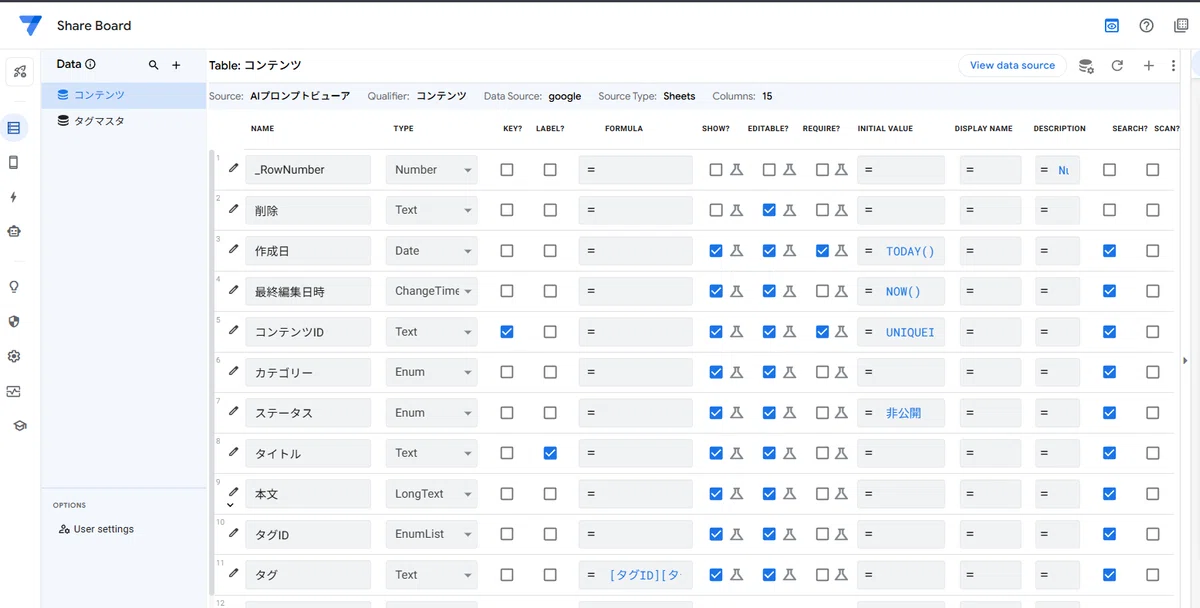Screen dimensions: 1200x608
Task: Open the help question mark icon
Action: [1146, 26]
